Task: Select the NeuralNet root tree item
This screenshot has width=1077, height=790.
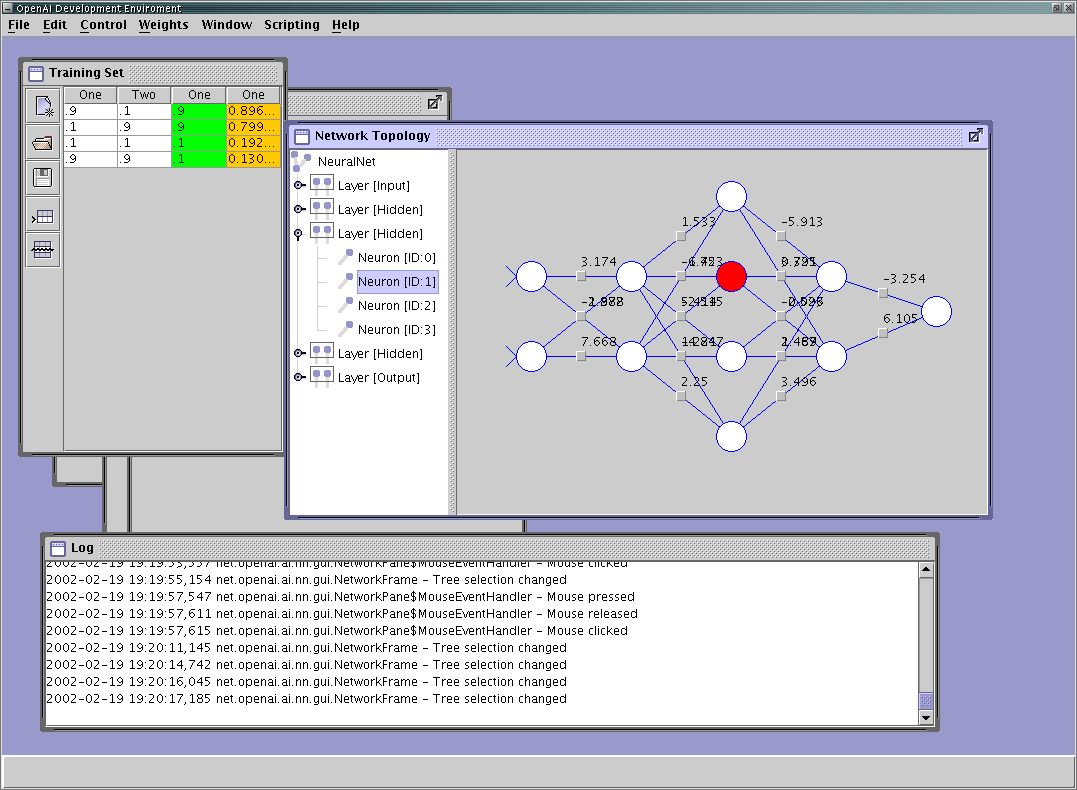Action: 345,161
